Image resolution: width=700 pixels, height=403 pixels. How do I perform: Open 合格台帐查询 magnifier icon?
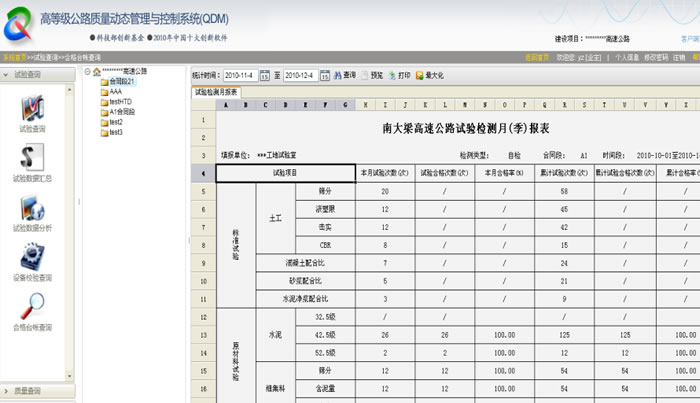(x=32, y=308)
